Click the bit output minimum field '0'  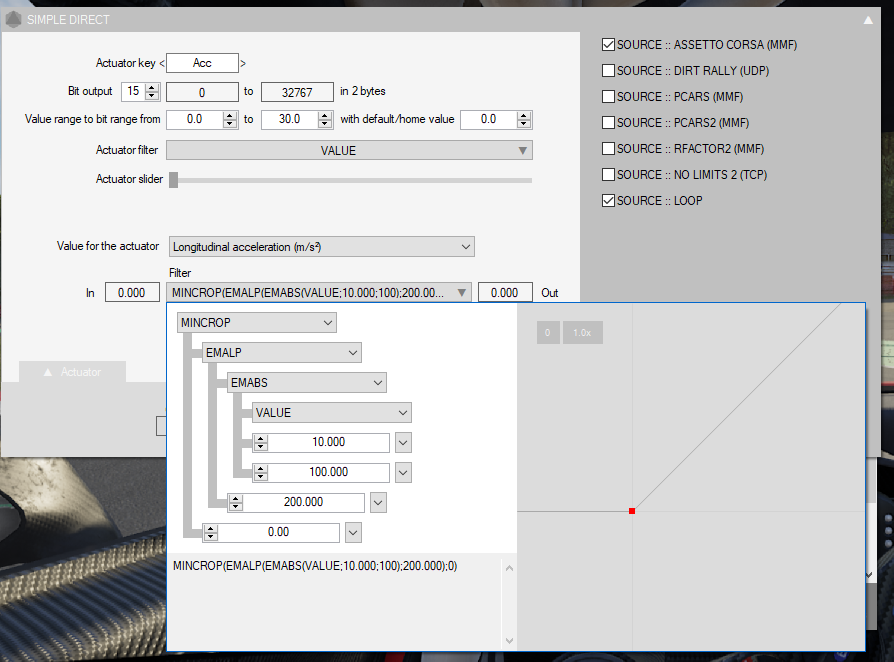click(202, 92)
